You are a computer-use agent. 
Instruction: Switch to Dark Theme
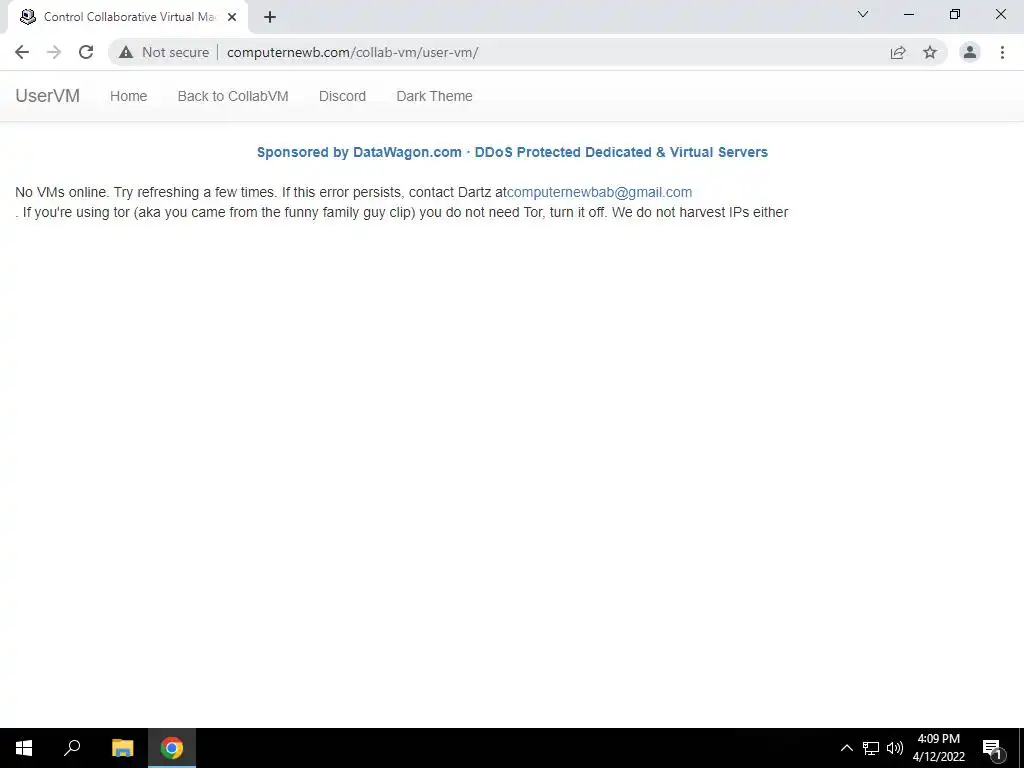click(434, 96)
